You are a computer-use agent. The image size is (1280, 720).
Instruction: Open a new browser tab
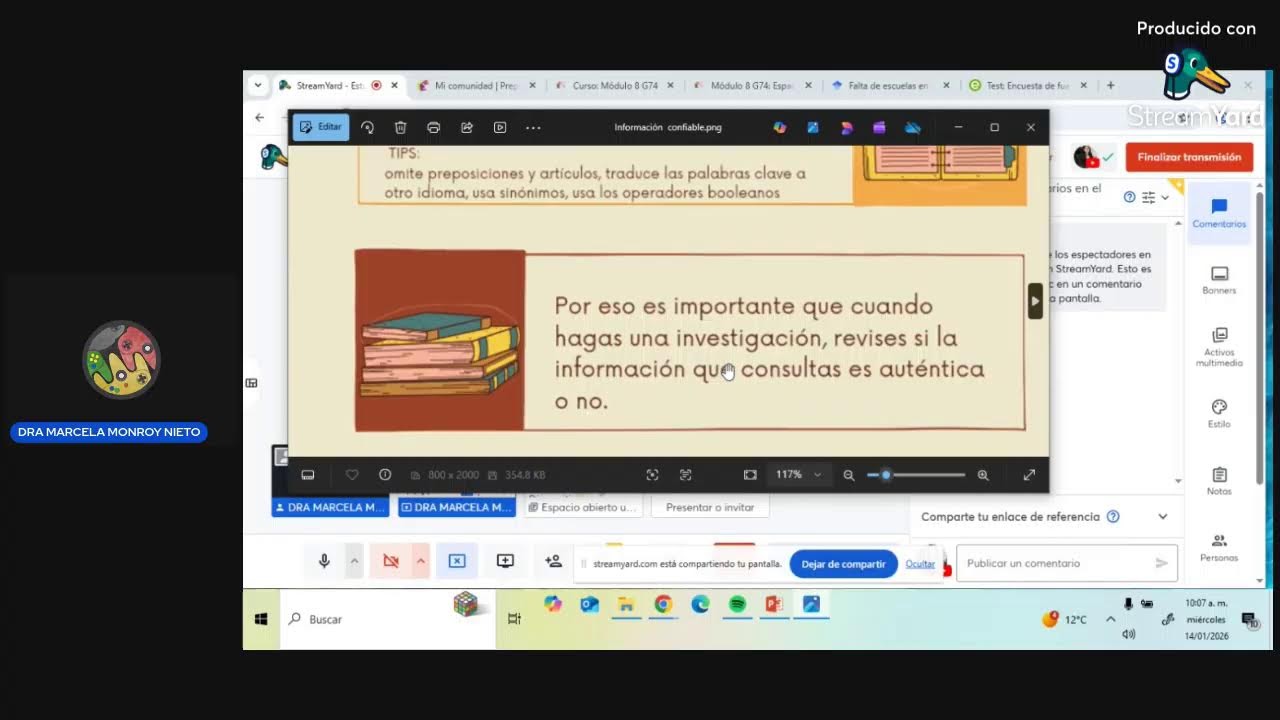1110,86
